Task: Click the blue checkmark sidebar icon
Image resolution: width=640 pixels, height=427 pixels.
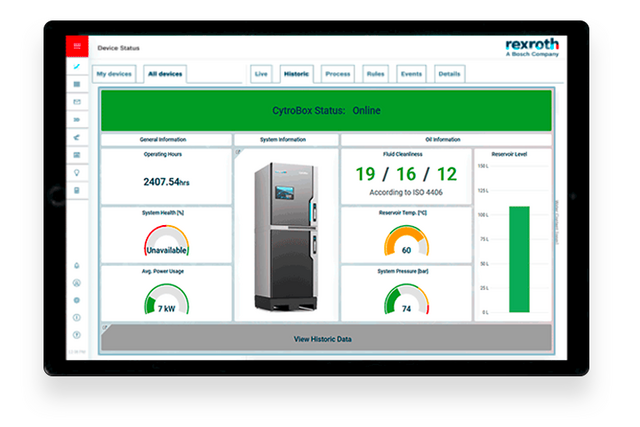Action: [x=77, y=66]
